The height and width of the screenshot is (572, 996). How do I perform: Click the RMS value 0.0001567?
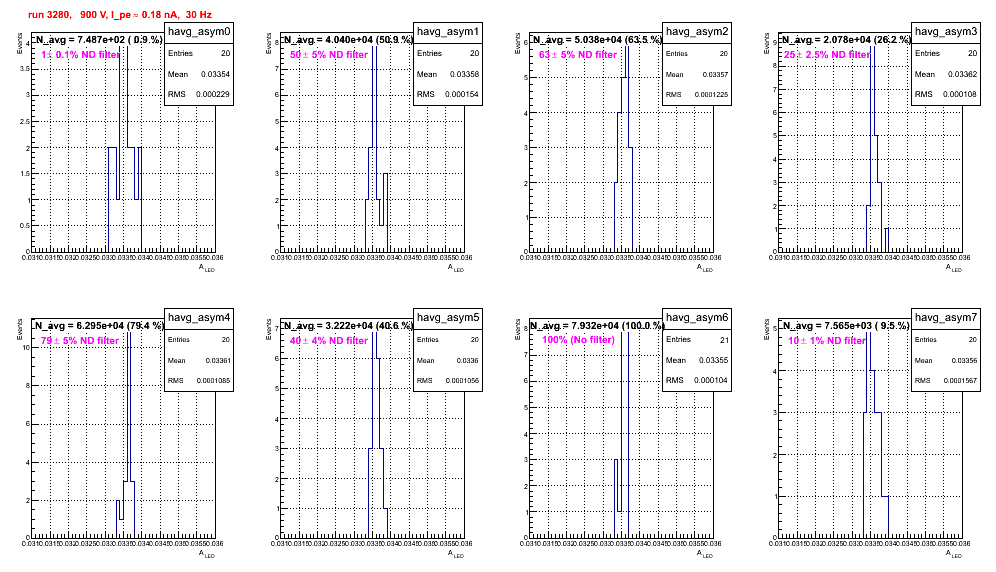(x=960, y=380)
